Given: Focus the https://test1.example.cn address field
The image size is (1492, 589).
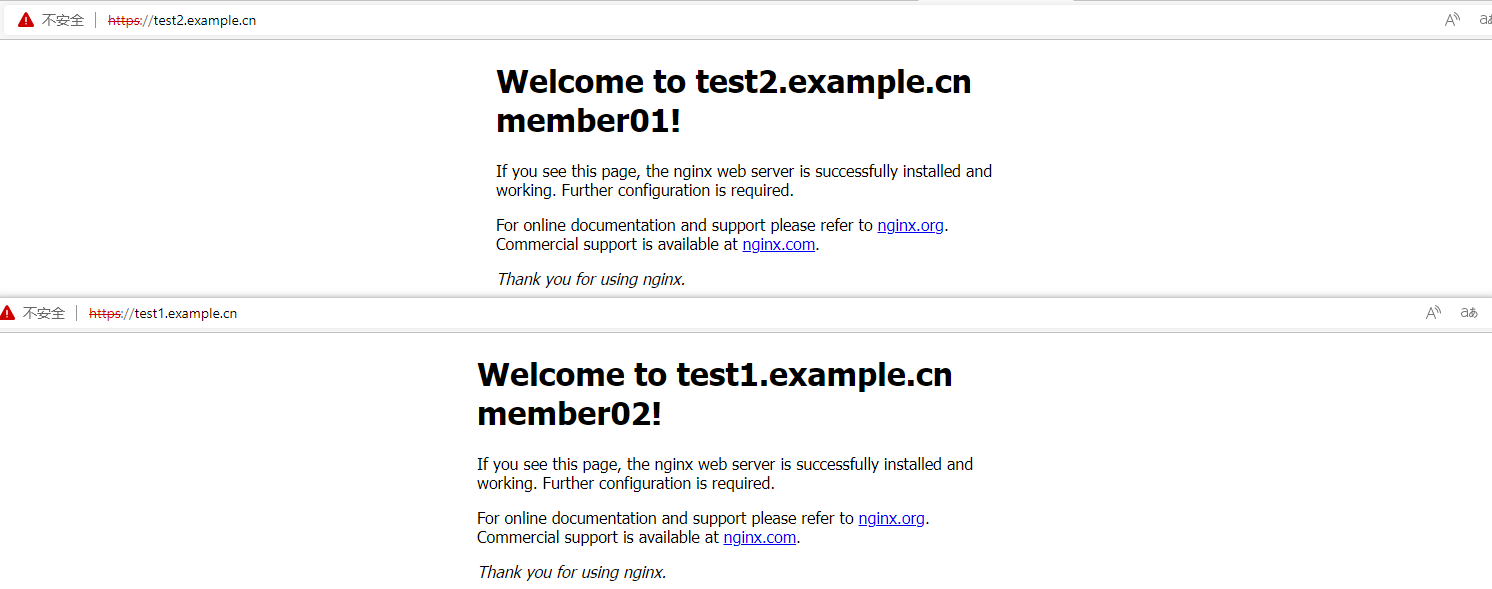Looking at the screenshot, I should click(x=163, y=313).
